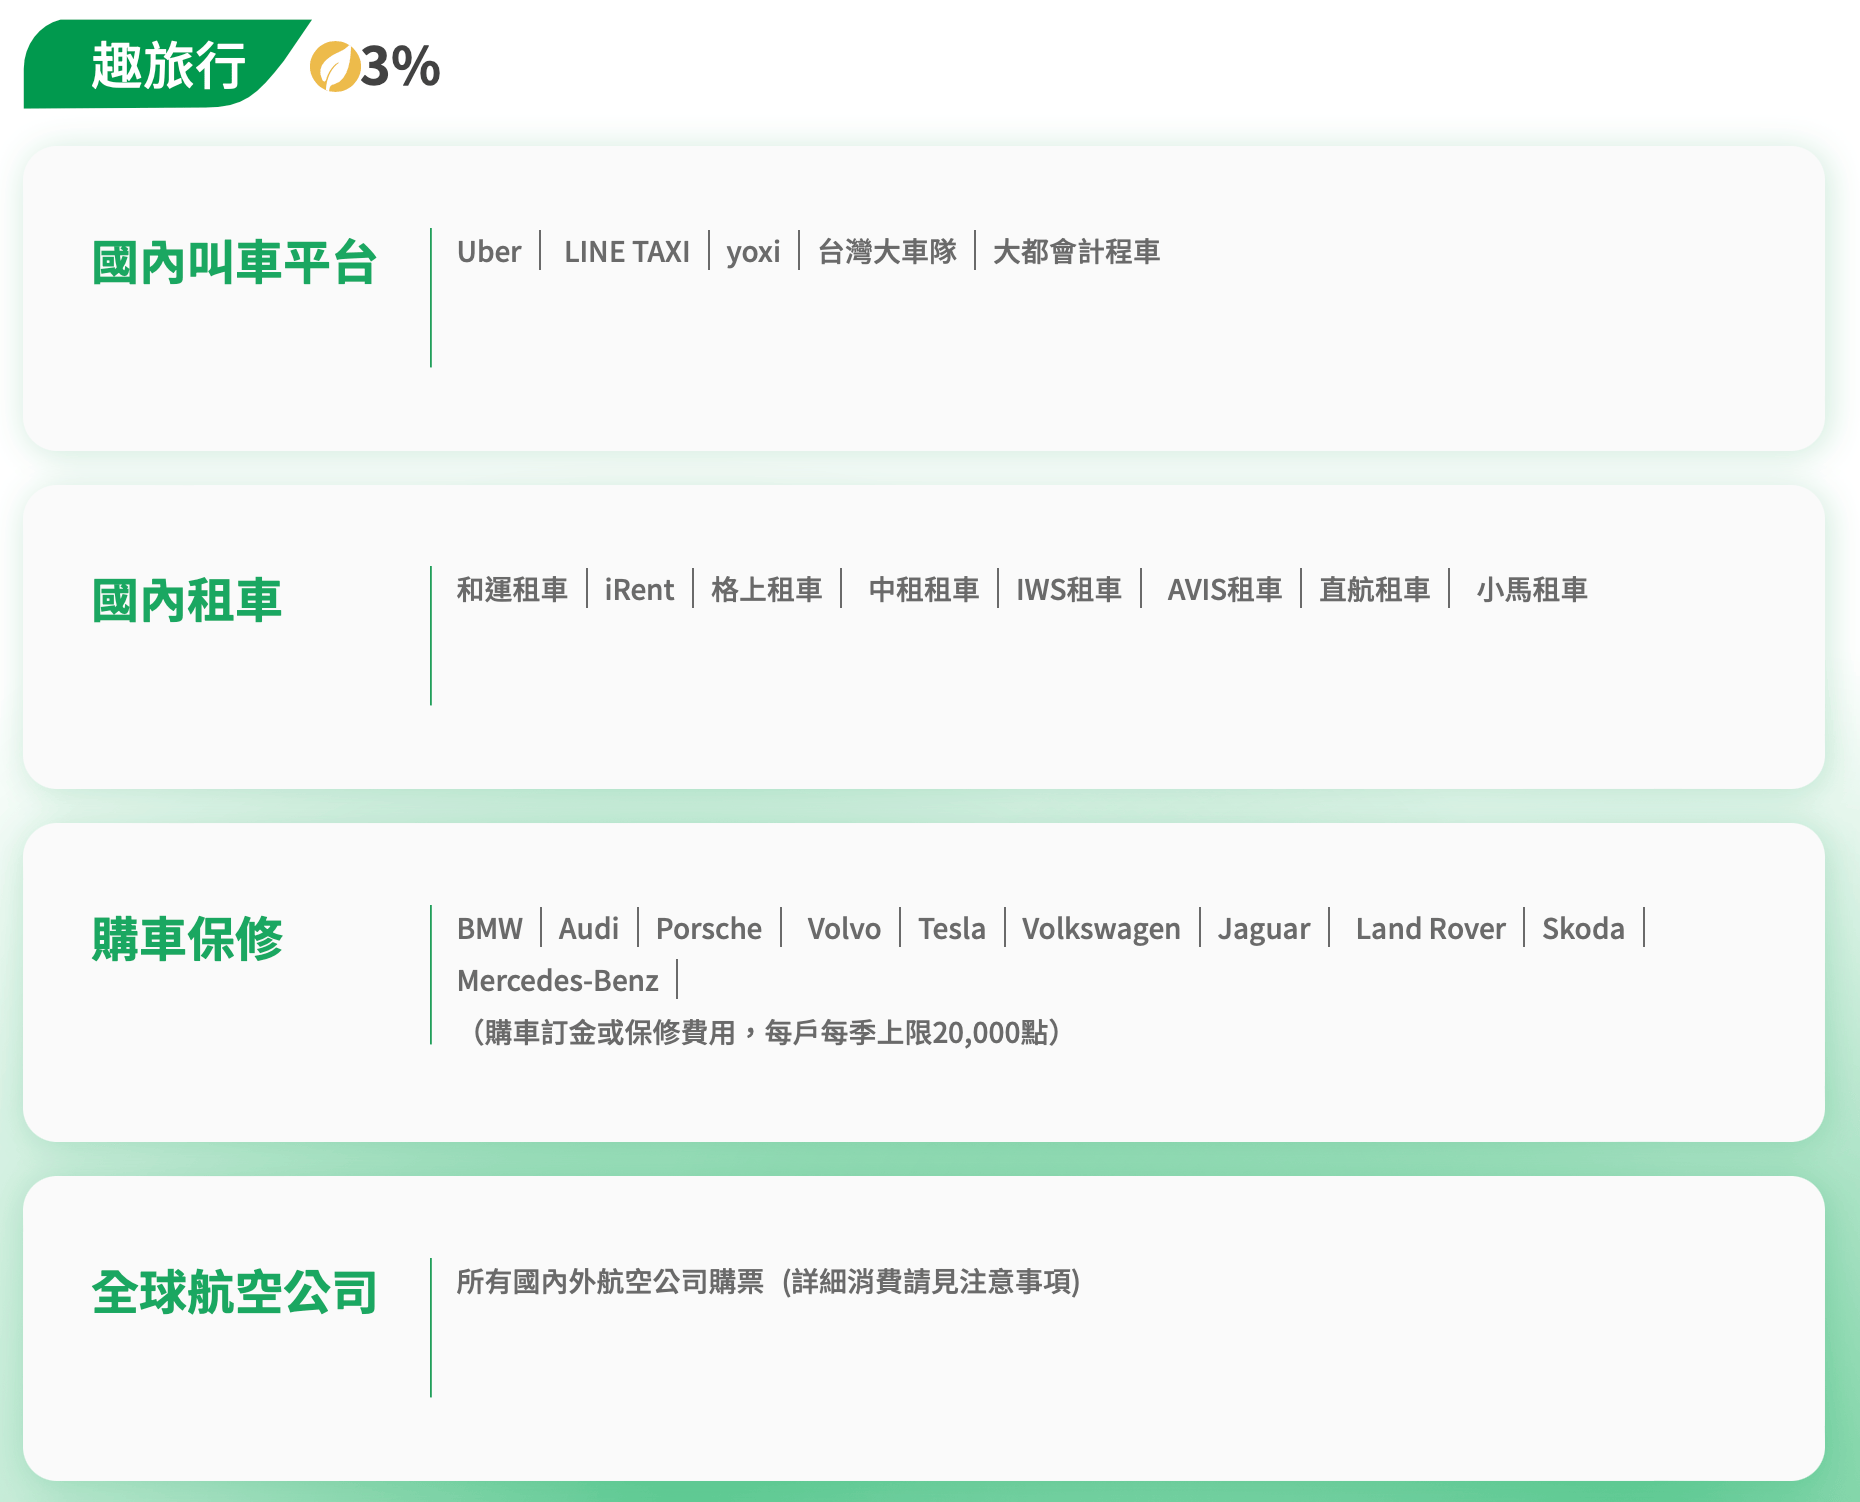Click the Mercedes-Benz brand entry
The width and height of the screenshot is (1860, 1502).
point(558,981)
